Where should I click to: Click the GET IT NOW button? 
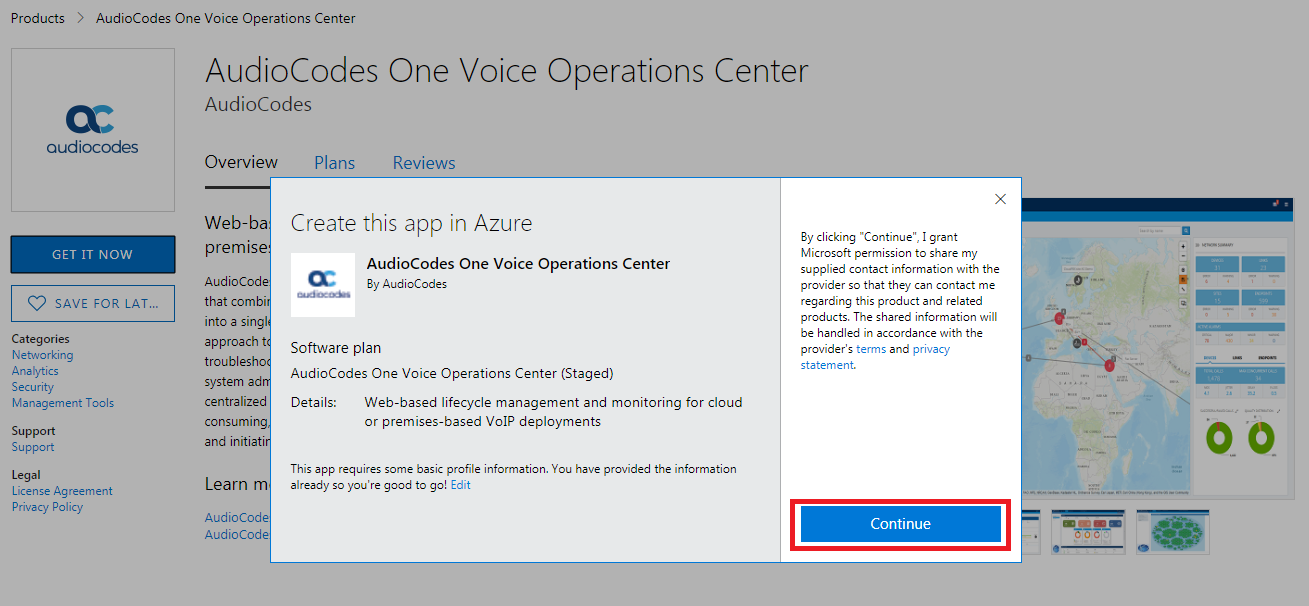tap(92, 254)
